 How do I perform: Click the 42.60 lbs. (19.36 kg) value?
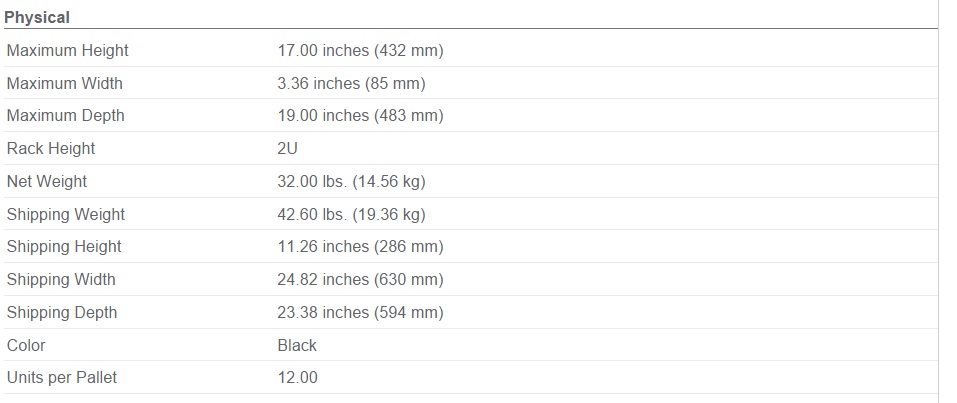[x=351, y=214]
